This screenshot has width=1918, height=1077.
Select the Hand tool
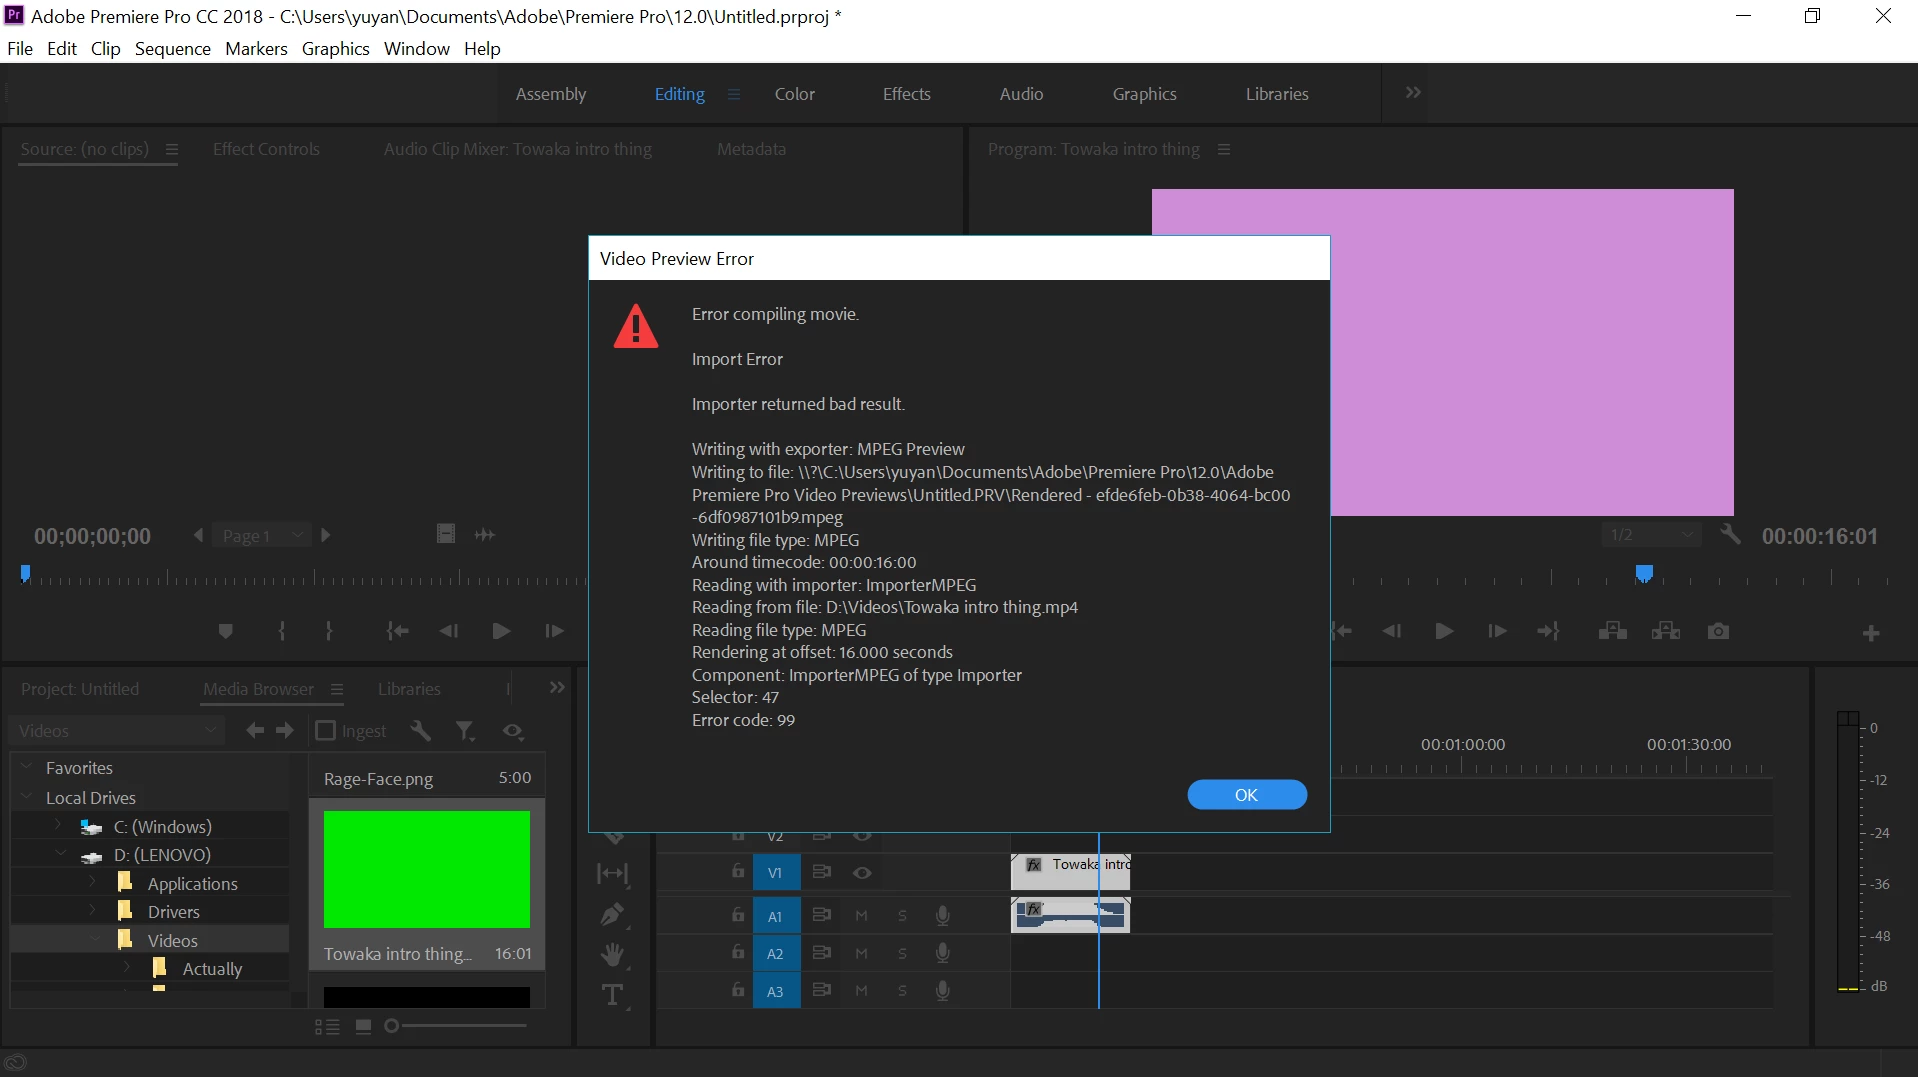tap(612, 955)
